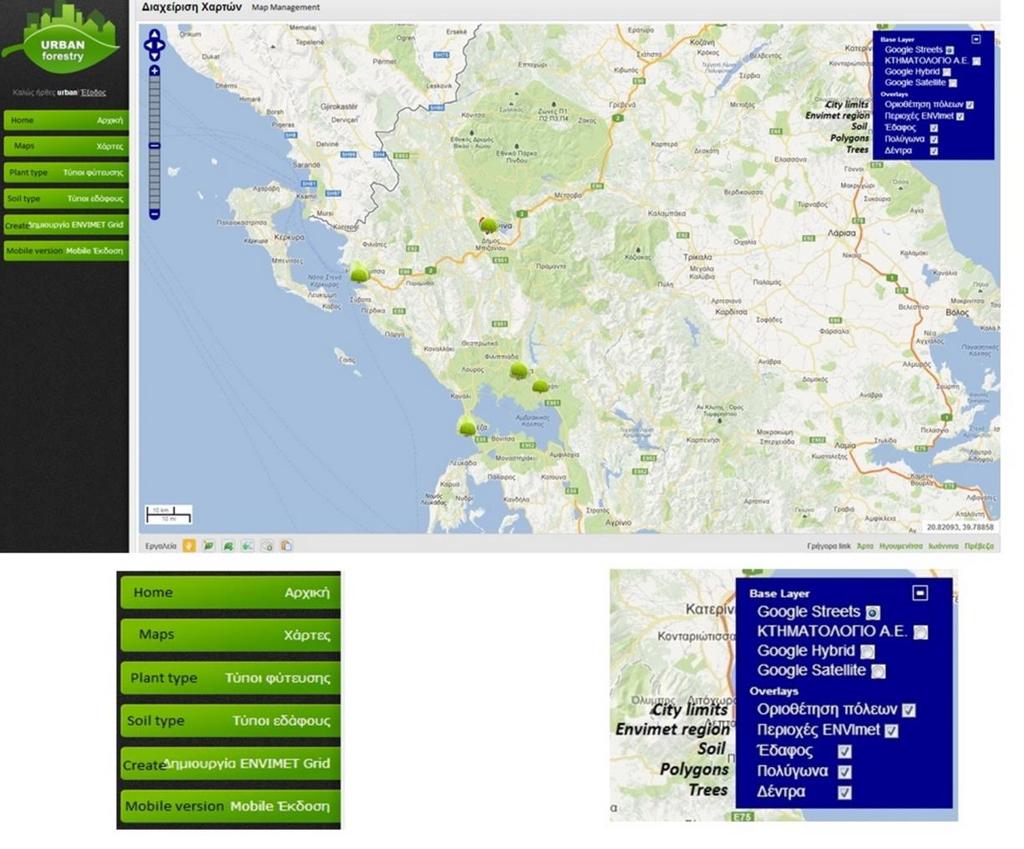Open Maps (Χάρτες) in the sidebar menu
Screen dimensions: 1024x849
tap(66, 146)
